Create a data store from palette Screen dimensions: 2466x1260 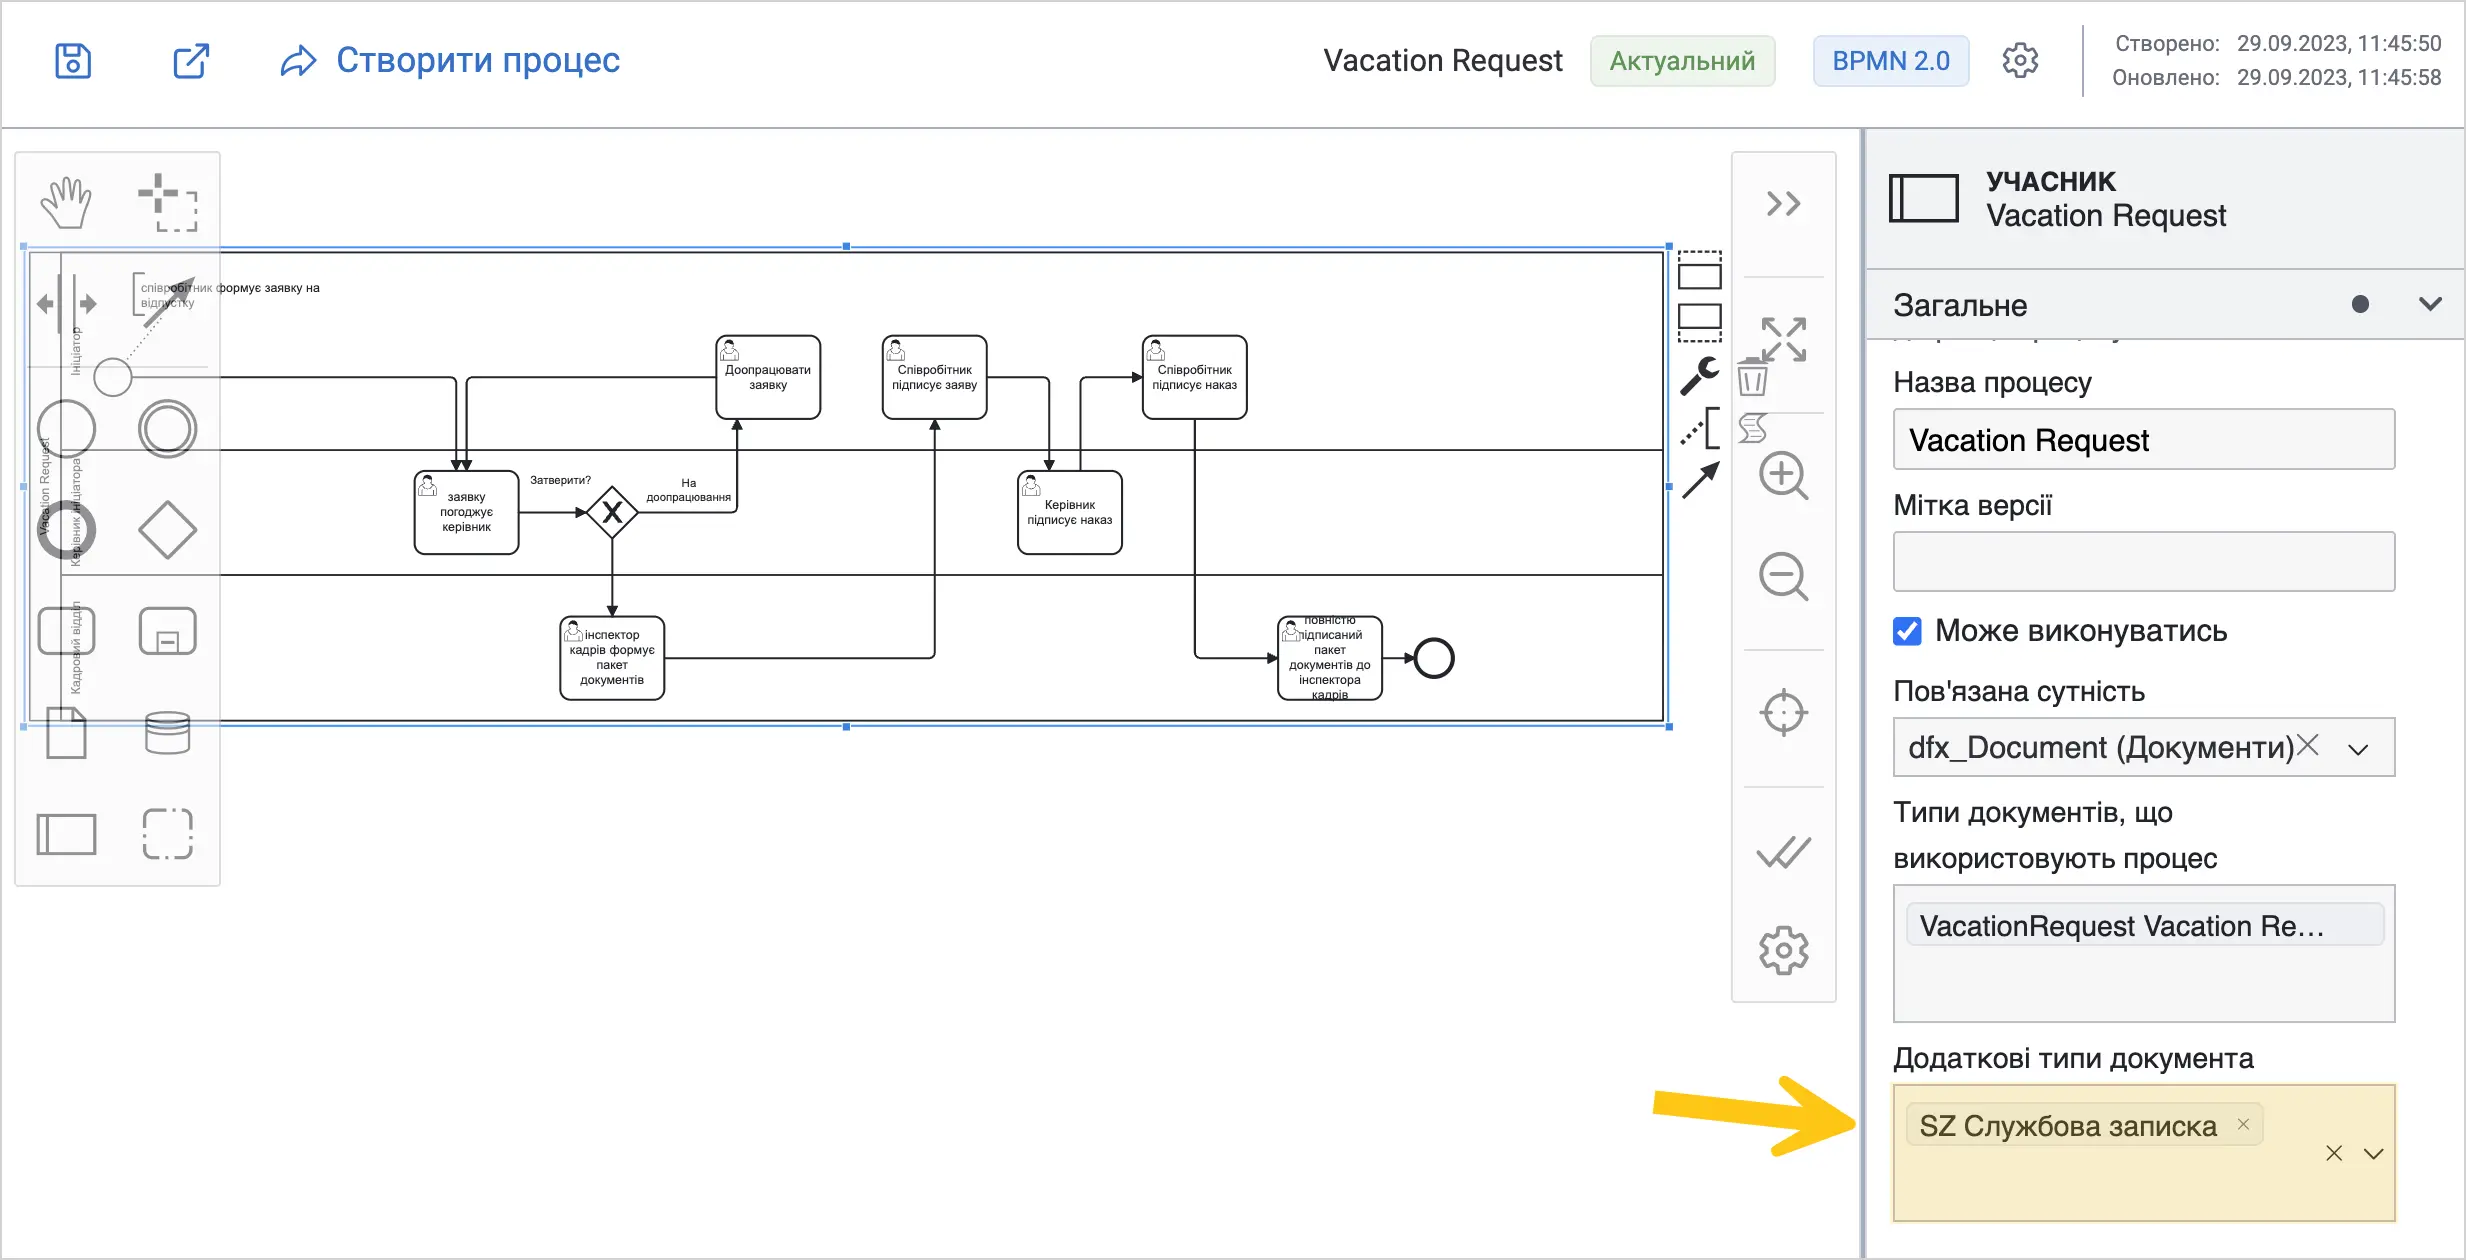[x=167, y=732]
